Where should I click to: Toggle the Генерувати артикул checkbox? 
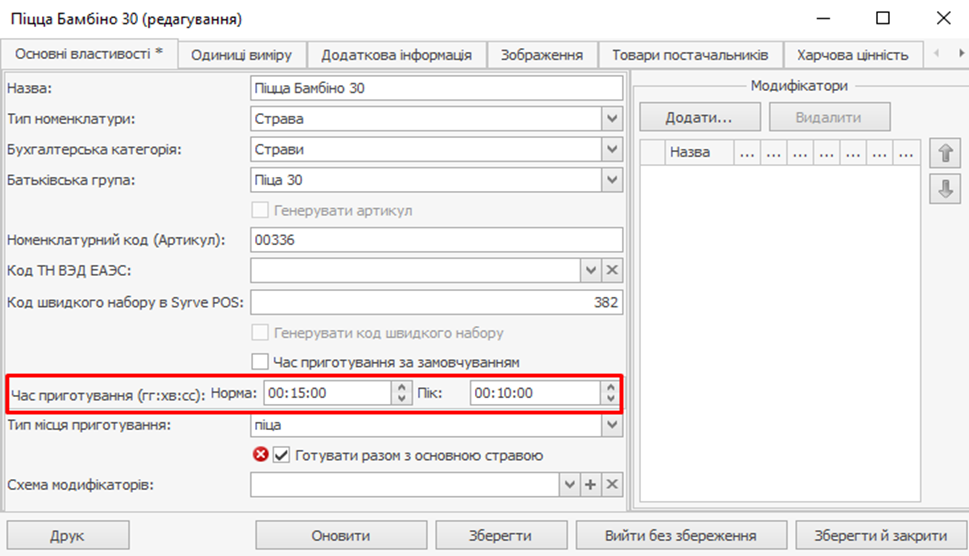[x=261, y=211]
